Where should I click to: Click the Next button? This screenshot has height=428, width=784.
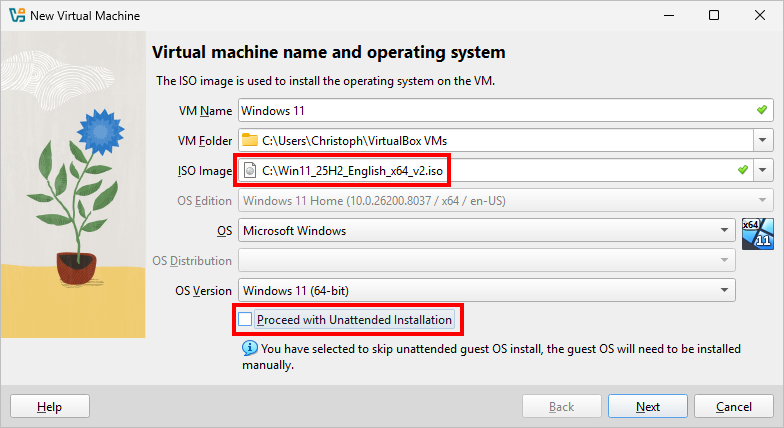coord(648,406)
